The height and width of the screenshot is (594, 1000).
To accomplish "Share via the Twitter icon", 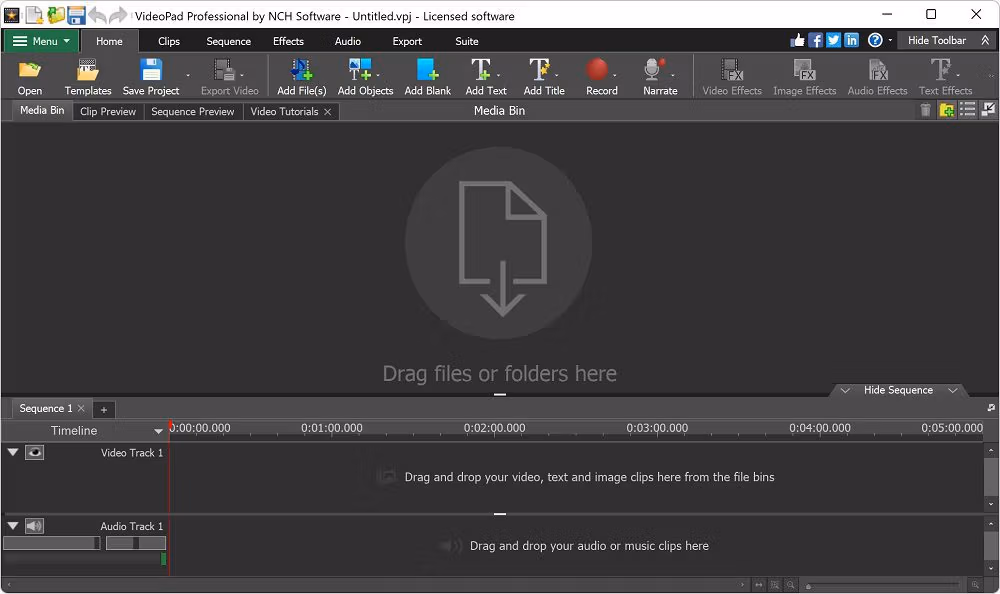I will 833,40.
